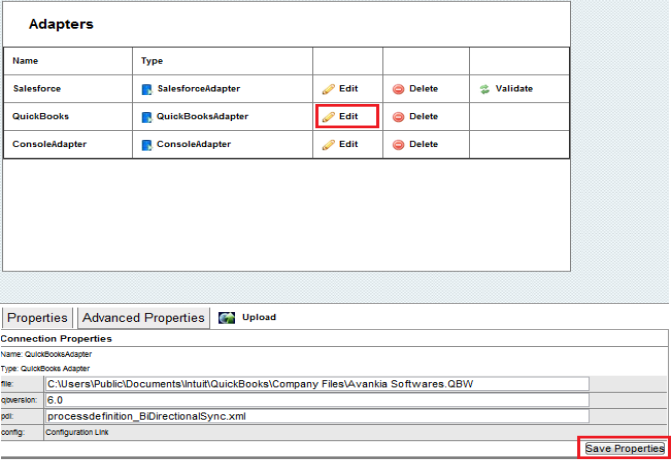Open the Advanced Properties tab
The height and width of the screenshot is (460, 671).
pyautogui.click(x=144, y=318)
